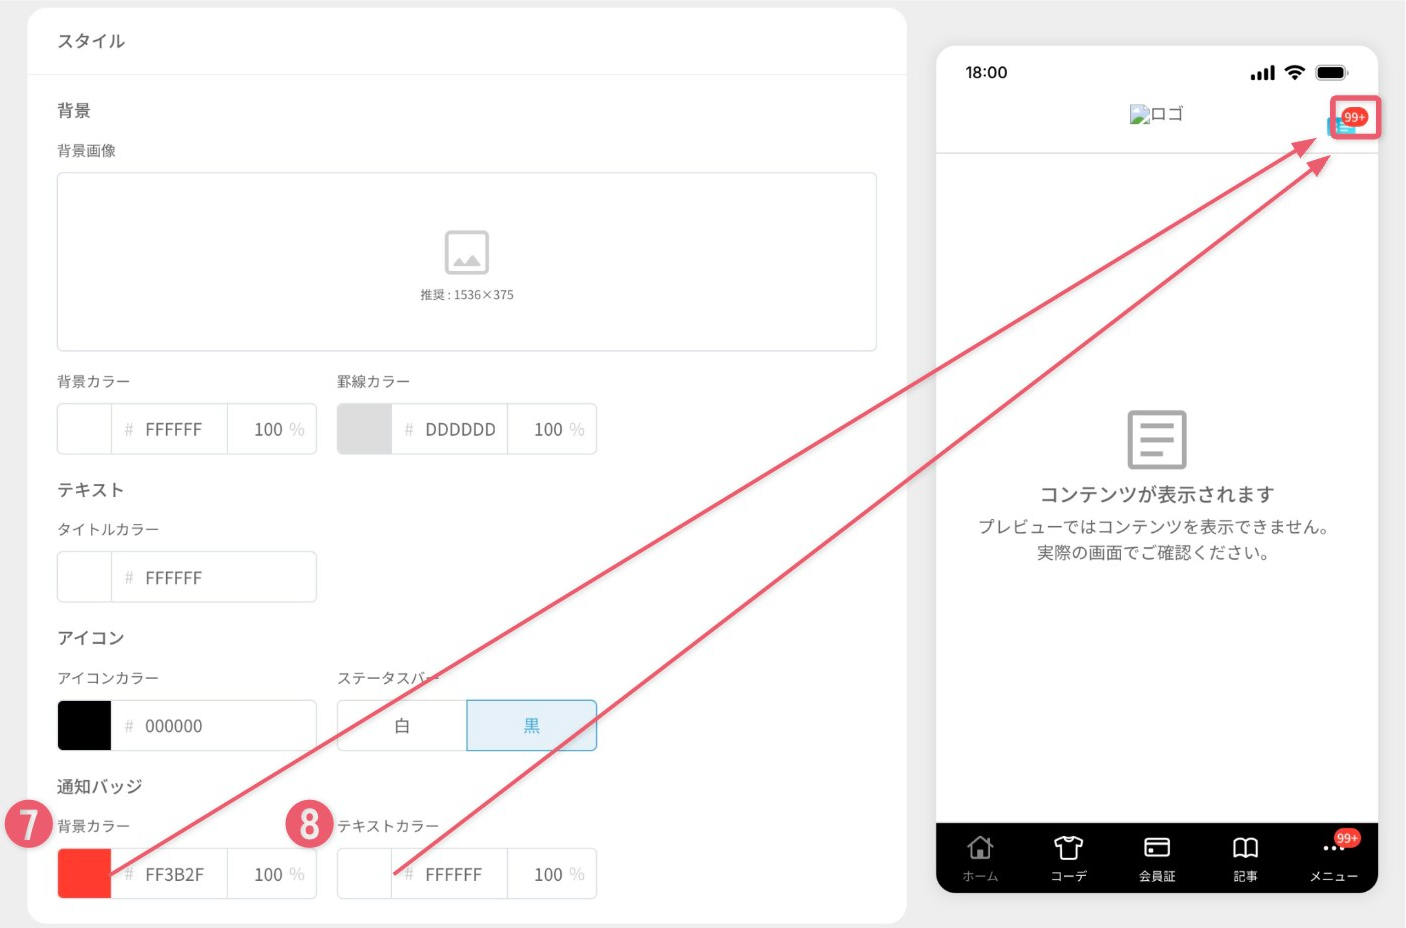Edit the FF3B2F hex code field

pos(169,874)
